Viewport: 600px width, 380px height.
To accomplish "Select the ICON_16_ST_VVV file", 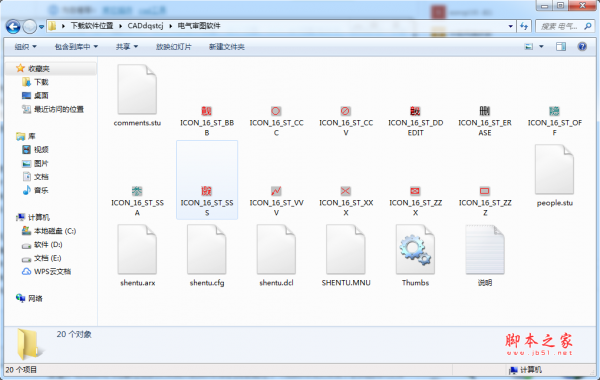I will point(276,201).
